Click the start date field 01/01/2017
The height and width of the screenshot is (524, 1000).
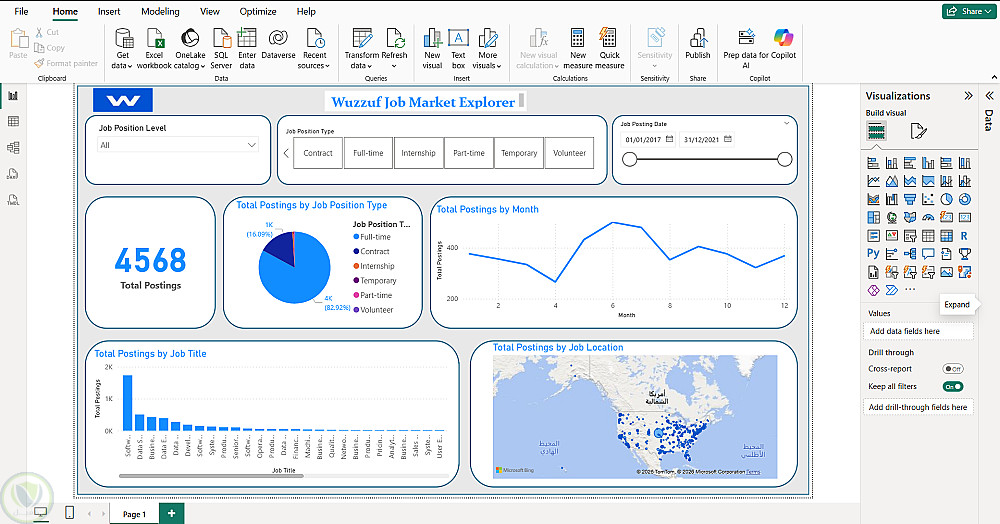649,140
